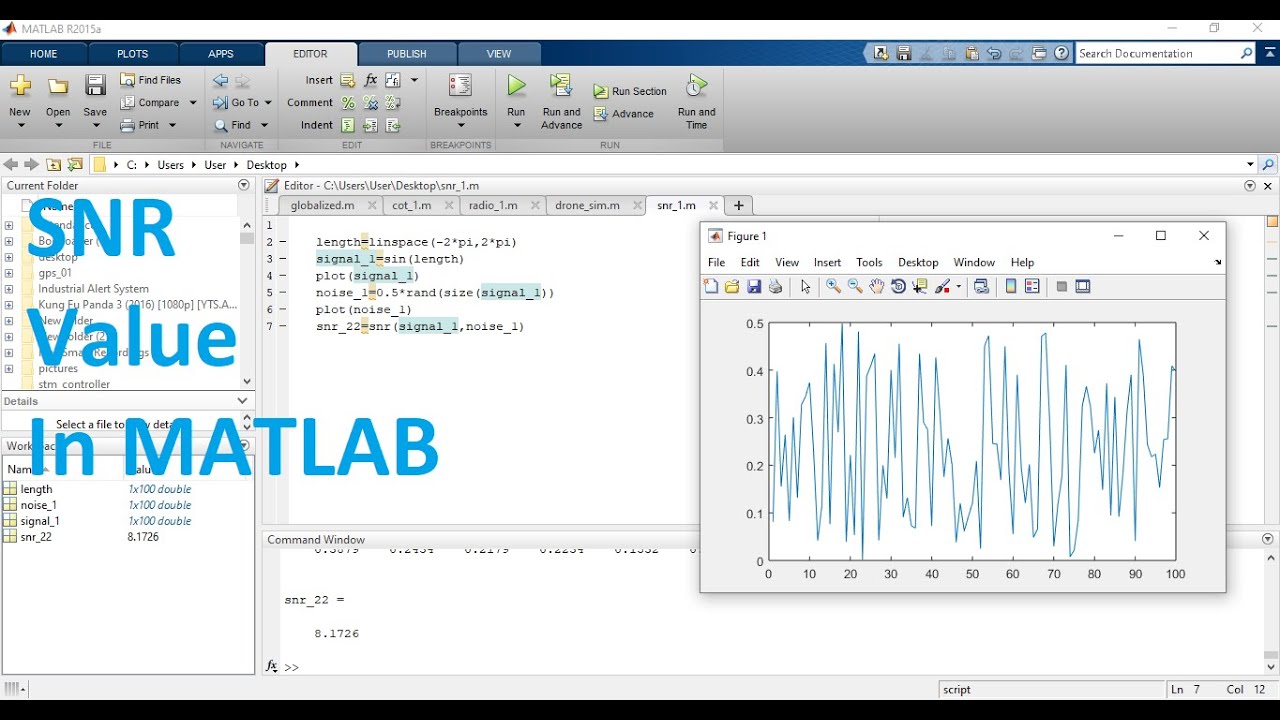Close the cot_1.m editor tab
Viewport: 1280px width, 720px height.
[449, 205]
